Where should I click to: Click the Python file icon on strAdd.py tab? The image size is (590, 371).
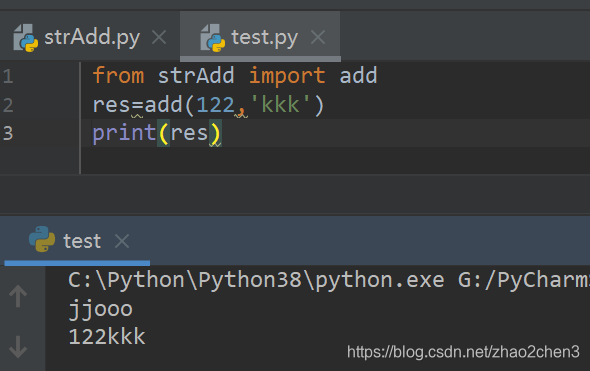26,38
